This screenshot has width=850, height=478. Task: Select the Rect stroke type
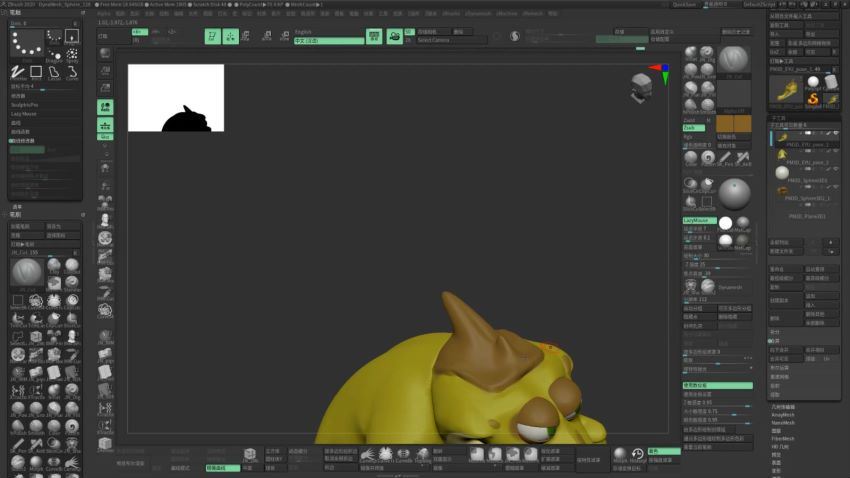tap(36, 72)
